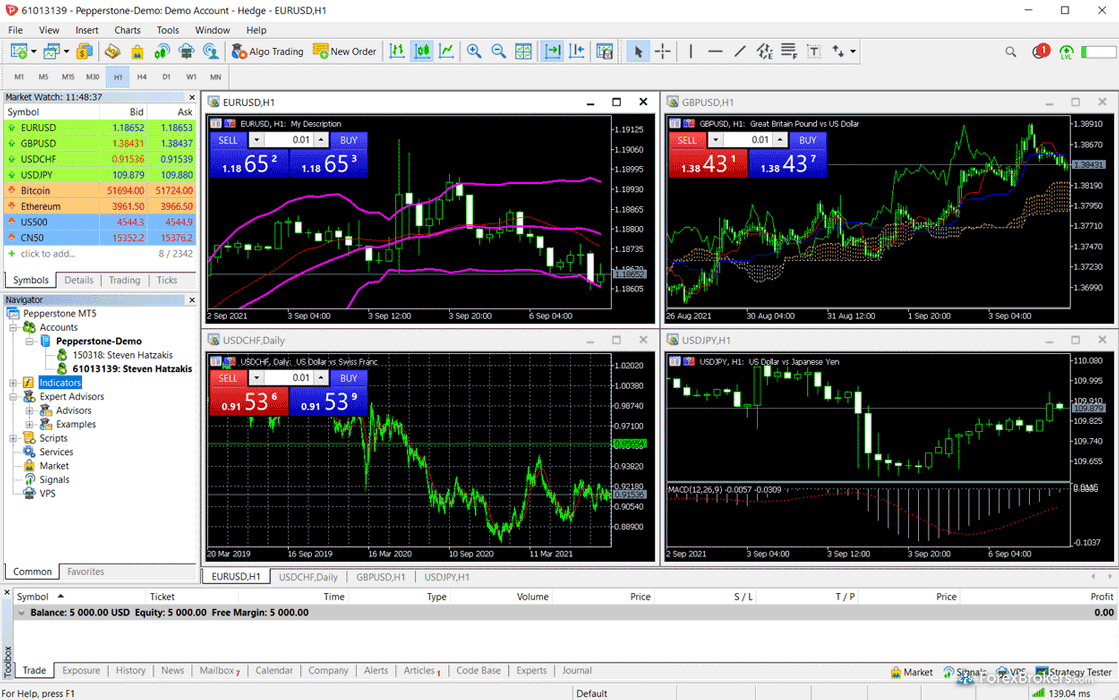This screenshot has height=700, width=1119.
Task: Open dropdown arrow next to New Chart
Action: [x=33, y=51]
